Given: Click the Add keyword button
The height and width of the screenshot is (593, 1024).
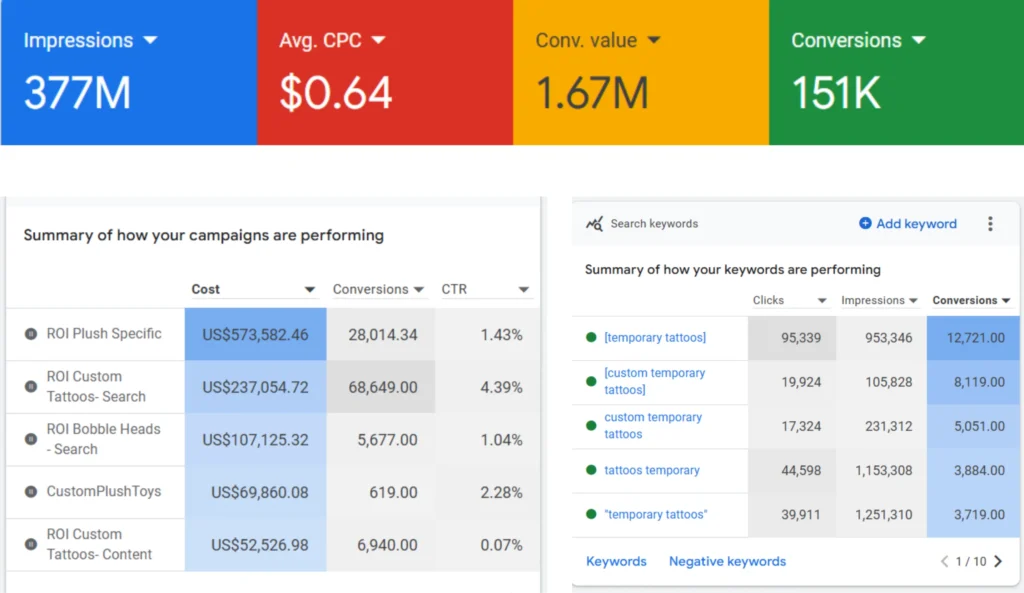Looking at the screenshot, I should click(x=915, y=224).
